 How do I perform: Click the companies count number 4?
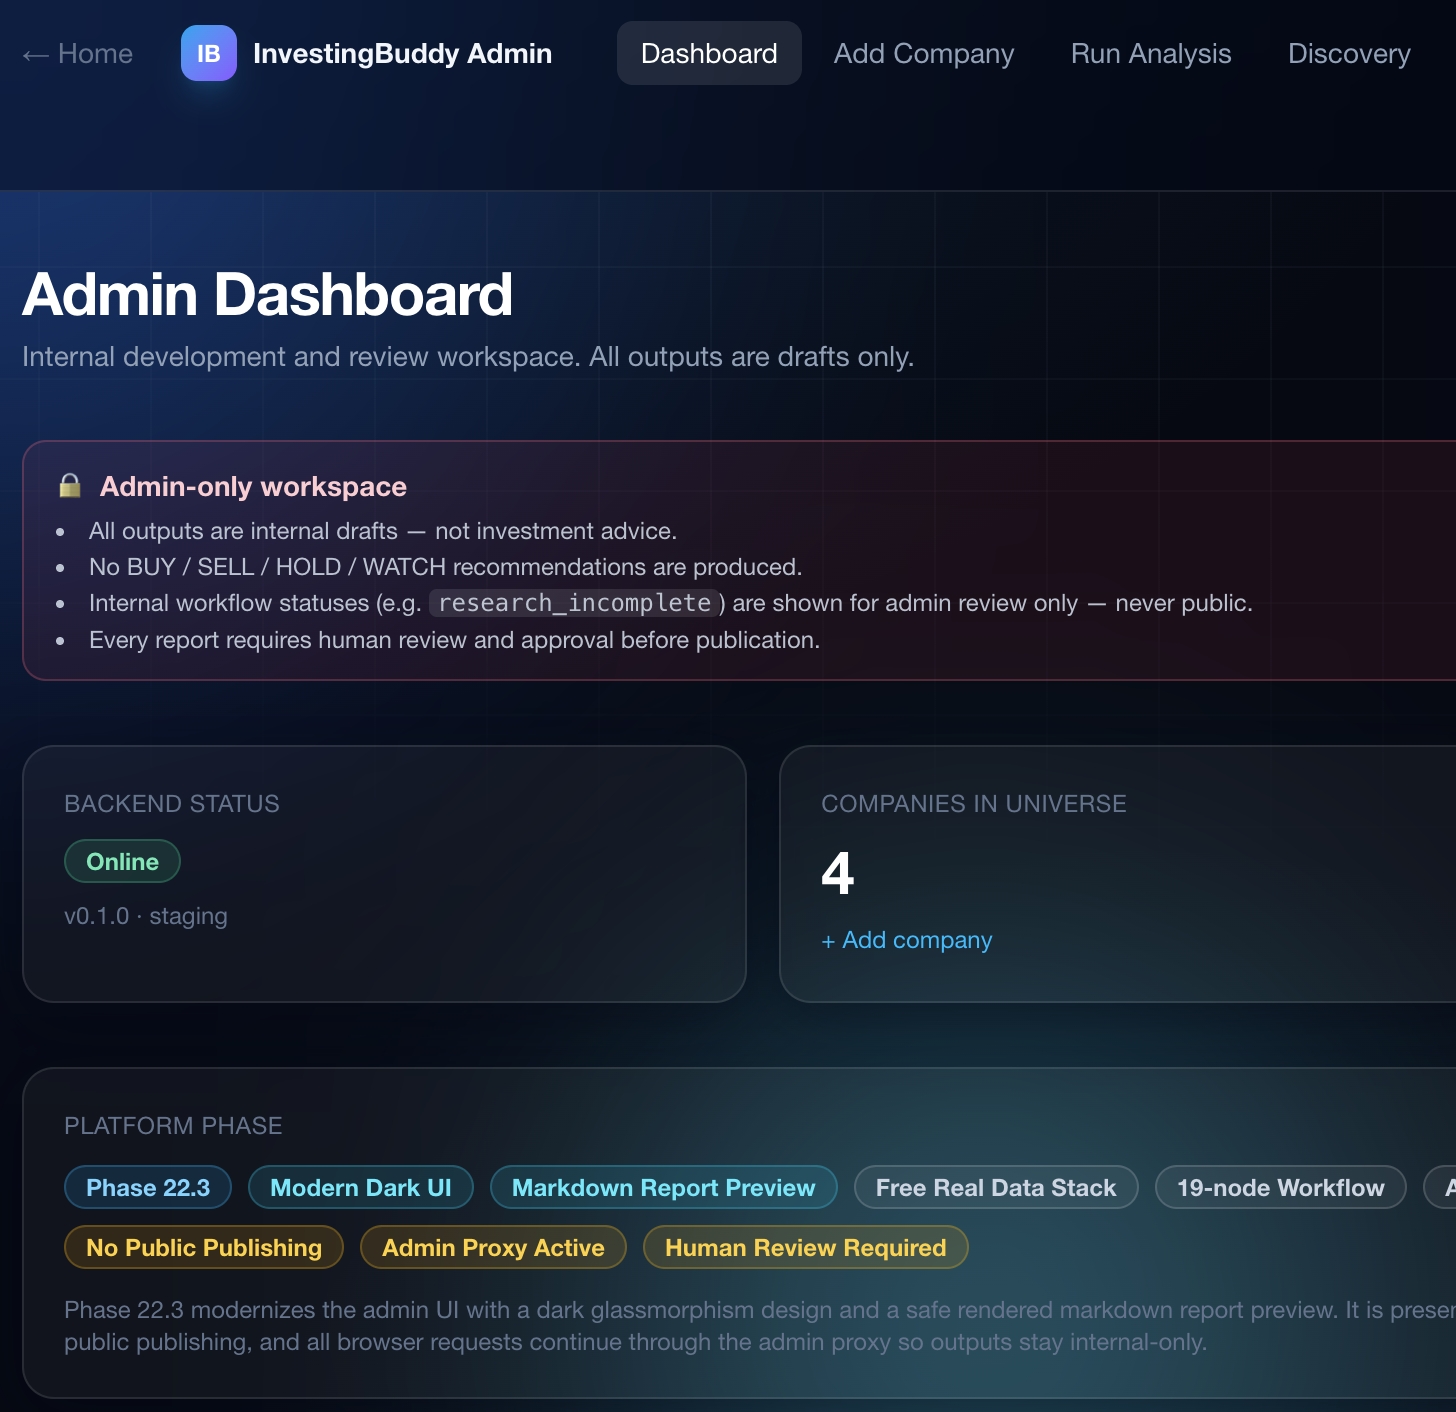[x=838, y=873]
